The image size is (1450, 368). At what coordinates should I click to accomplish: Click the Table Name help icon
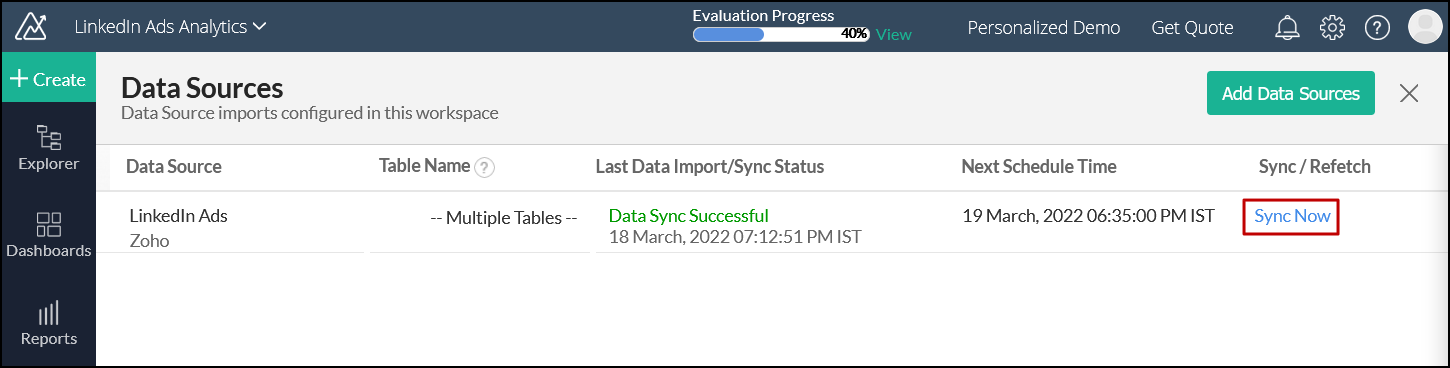(485, 167)
